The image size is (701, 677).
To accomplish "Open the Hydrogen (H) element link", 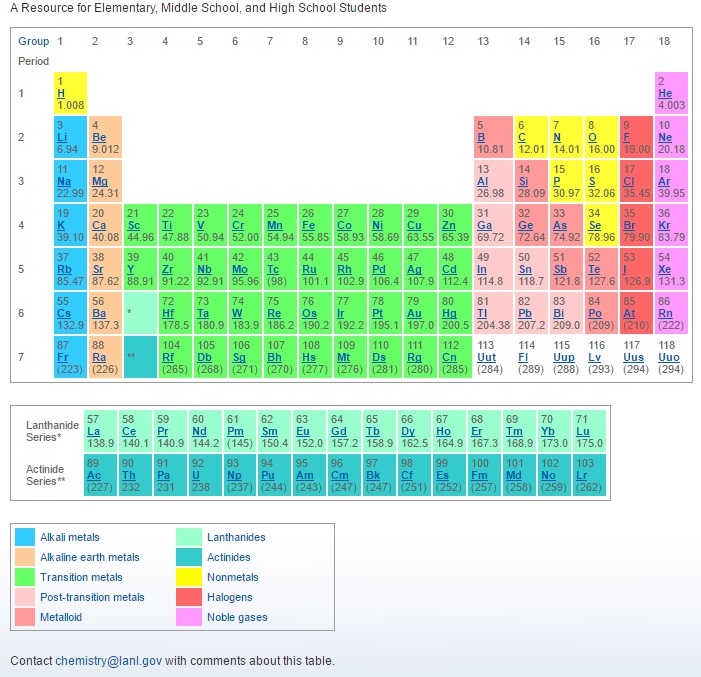I will coord(61,93).
